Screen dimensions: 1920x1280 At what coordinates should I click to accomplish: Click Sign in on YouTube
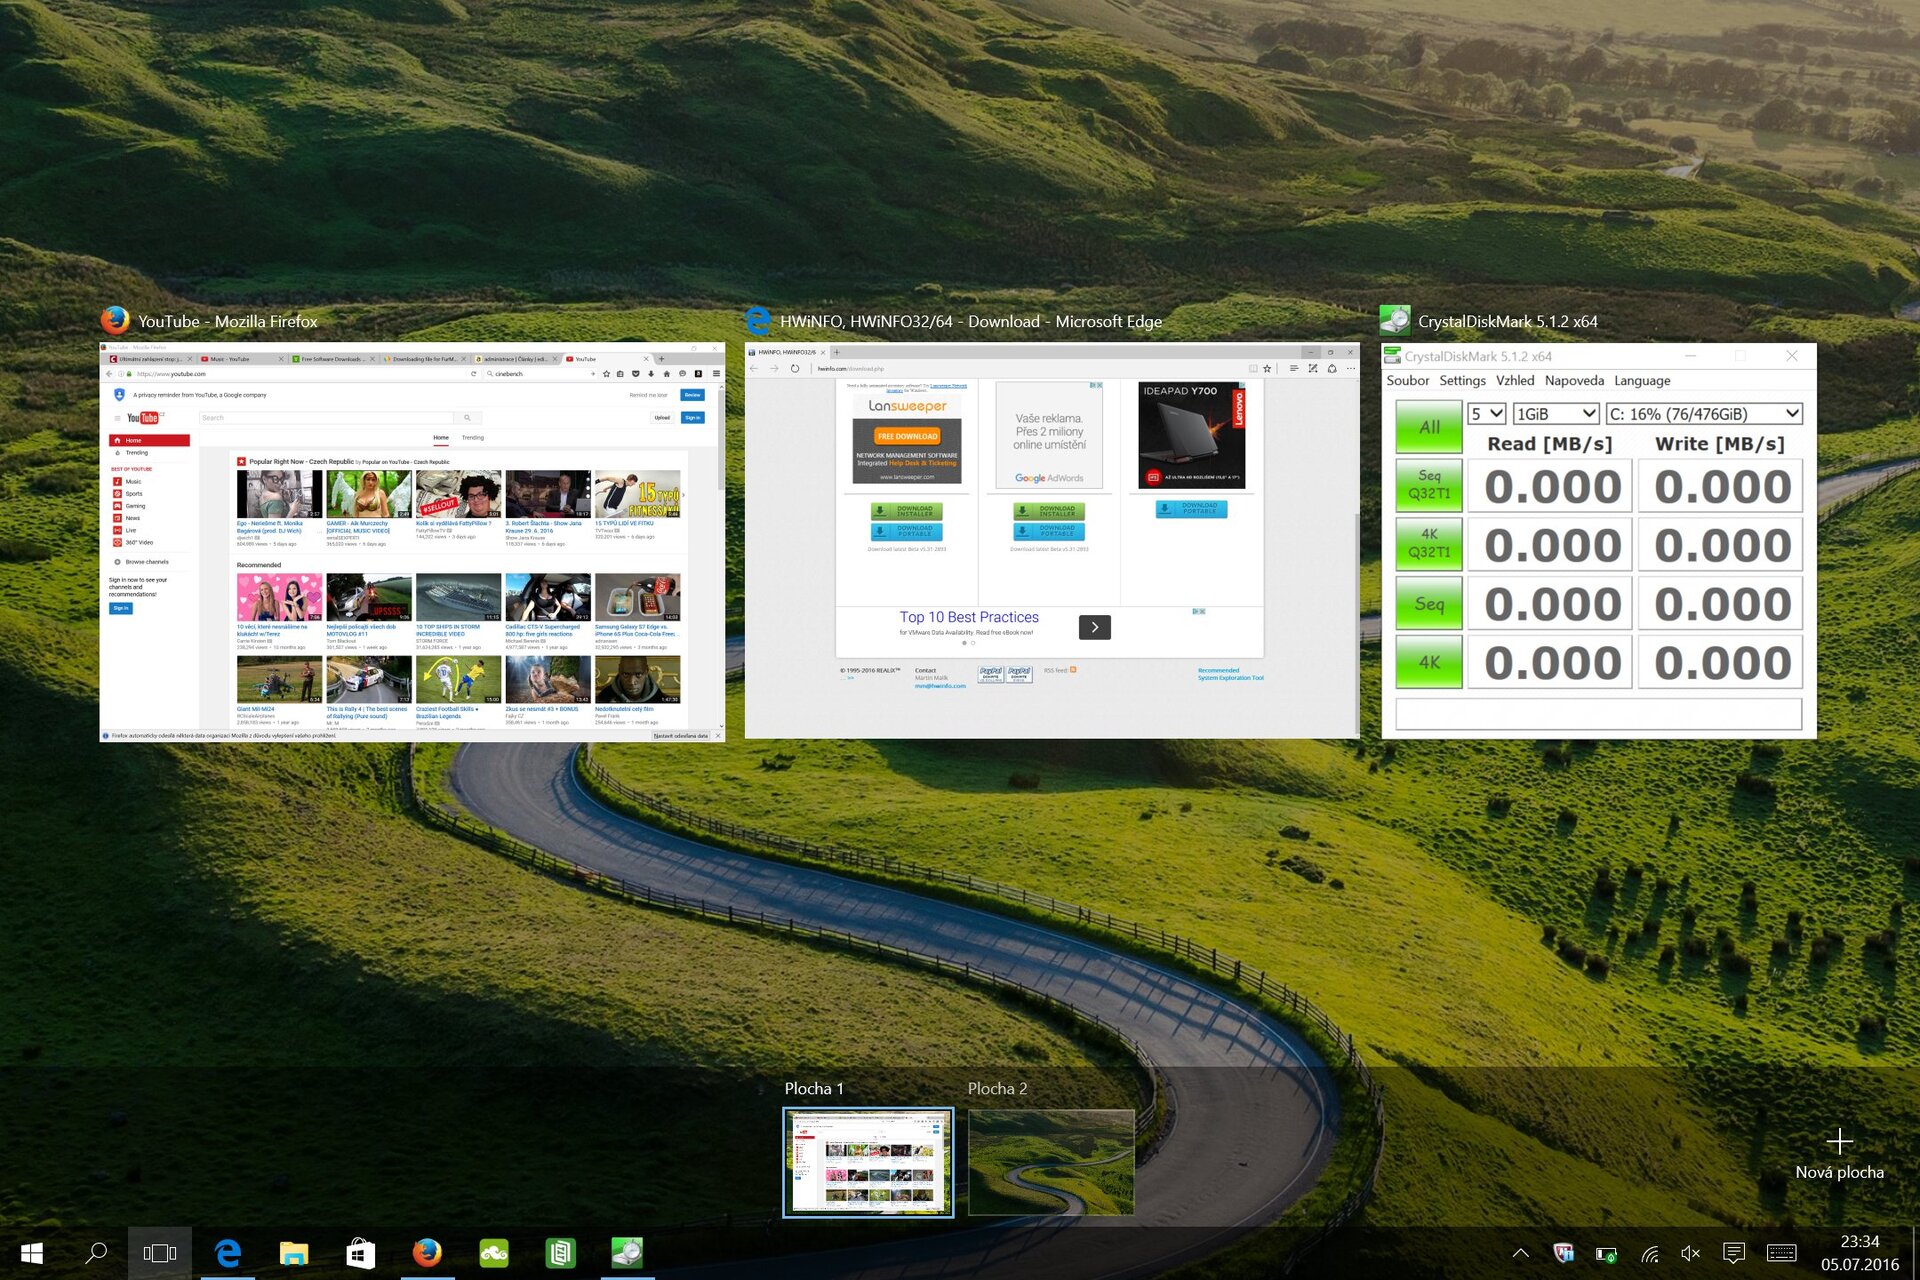pyautogui.click(x=693, y=417)
